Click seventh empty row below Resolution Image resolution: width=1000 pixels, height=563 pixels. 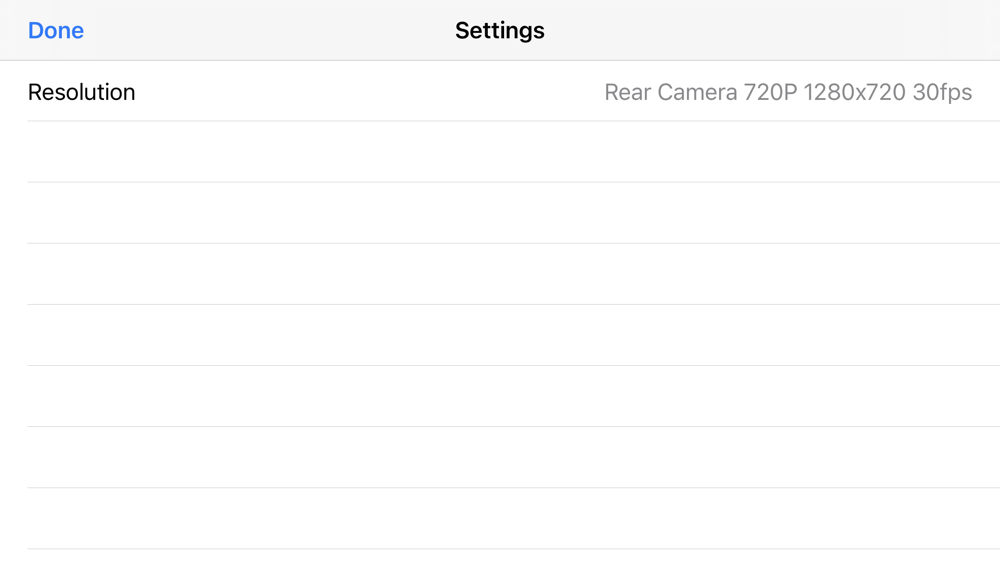[x=500, y=518]
